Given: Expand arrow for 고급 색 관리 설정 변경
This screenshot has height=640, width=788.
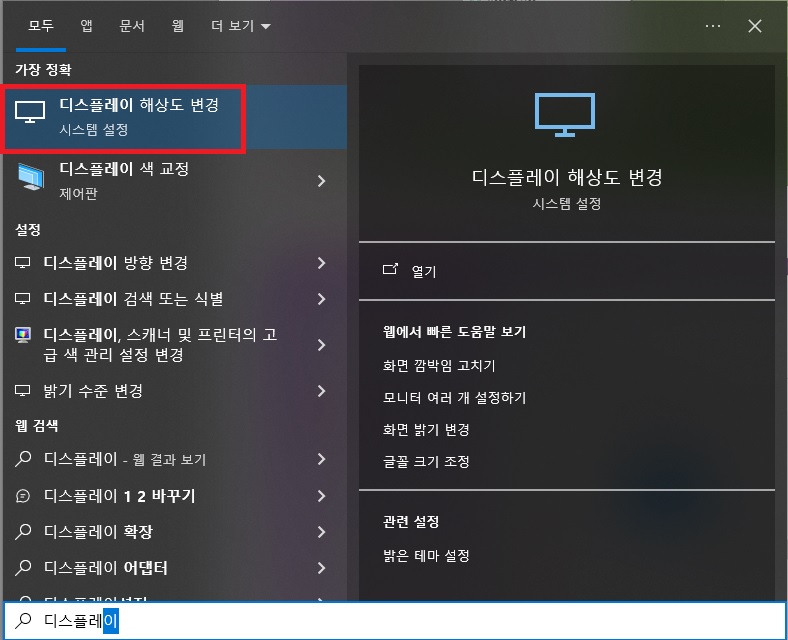Looking at the screenshot, I should coord(322,345).
